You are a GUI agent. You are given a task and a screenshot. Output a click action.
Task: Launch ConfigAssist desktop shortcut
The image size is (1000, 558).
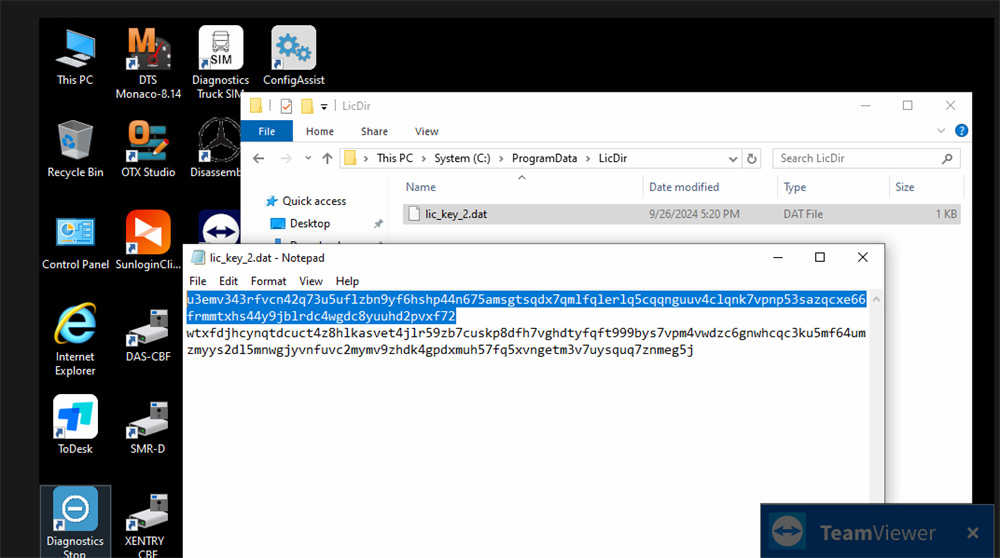tap(293, 56)
